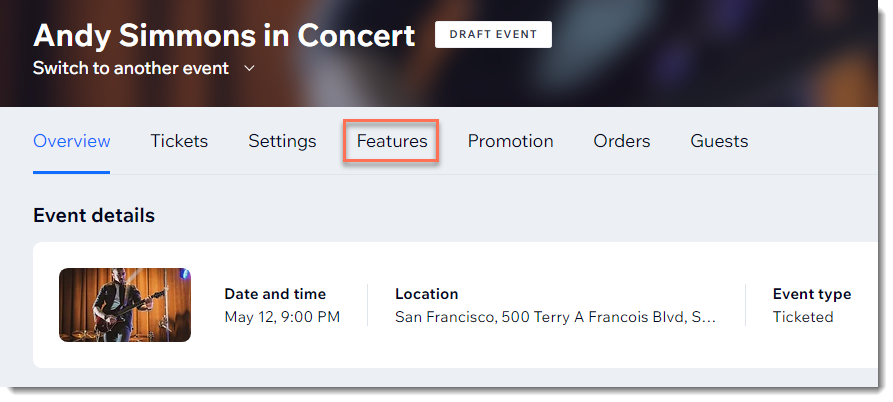Return to the Overview tab
The width and height of the screenshot is (893, 402).
(72, 141)
